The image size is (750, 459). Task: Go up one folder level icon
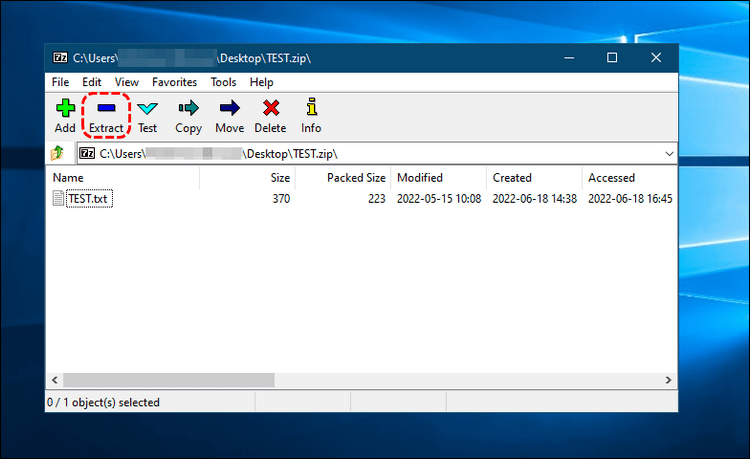[x=57, y=153]
